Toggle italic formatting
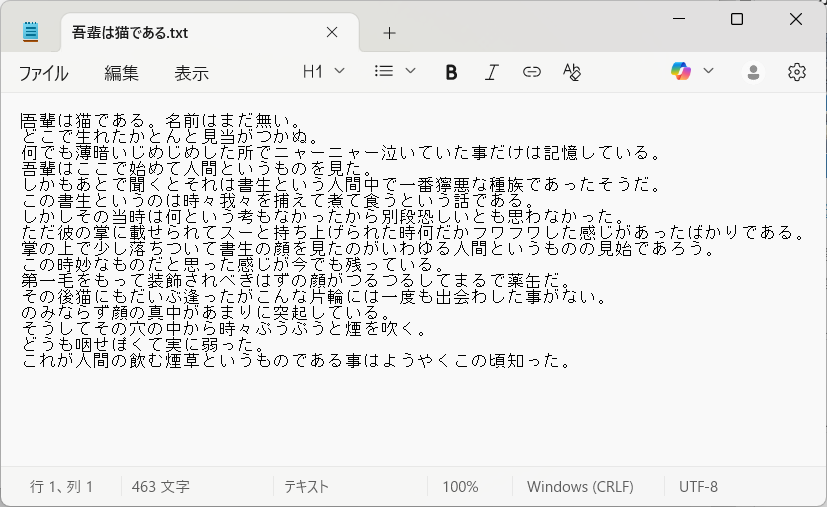Screen dimensions: 827x507 click(492, 72)
